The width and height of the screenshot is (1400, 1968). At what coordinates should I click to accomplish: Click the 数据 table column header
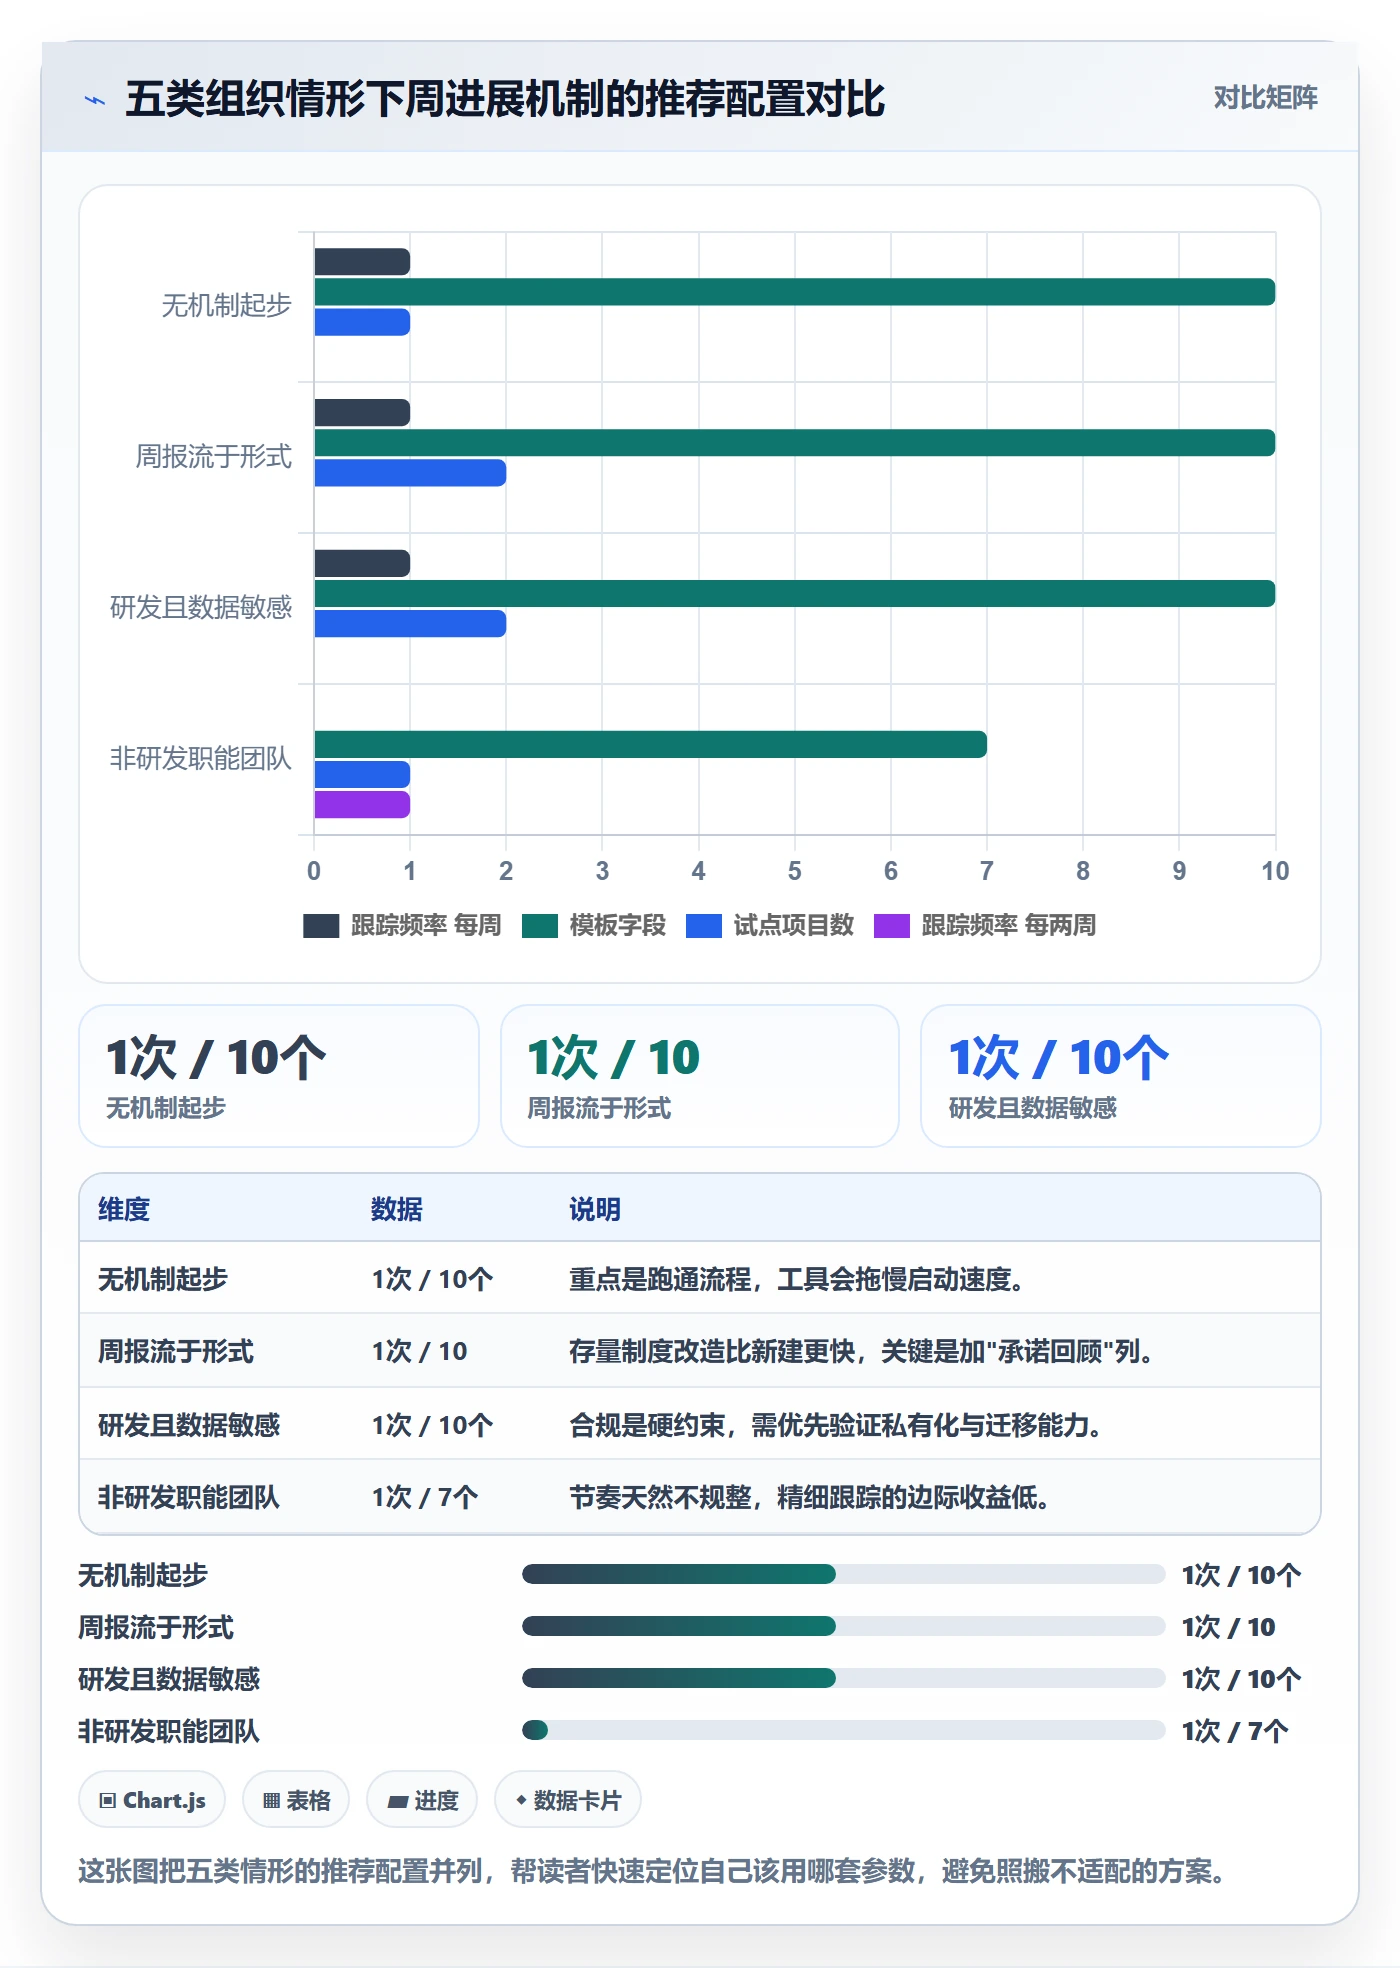point(397,1209)
